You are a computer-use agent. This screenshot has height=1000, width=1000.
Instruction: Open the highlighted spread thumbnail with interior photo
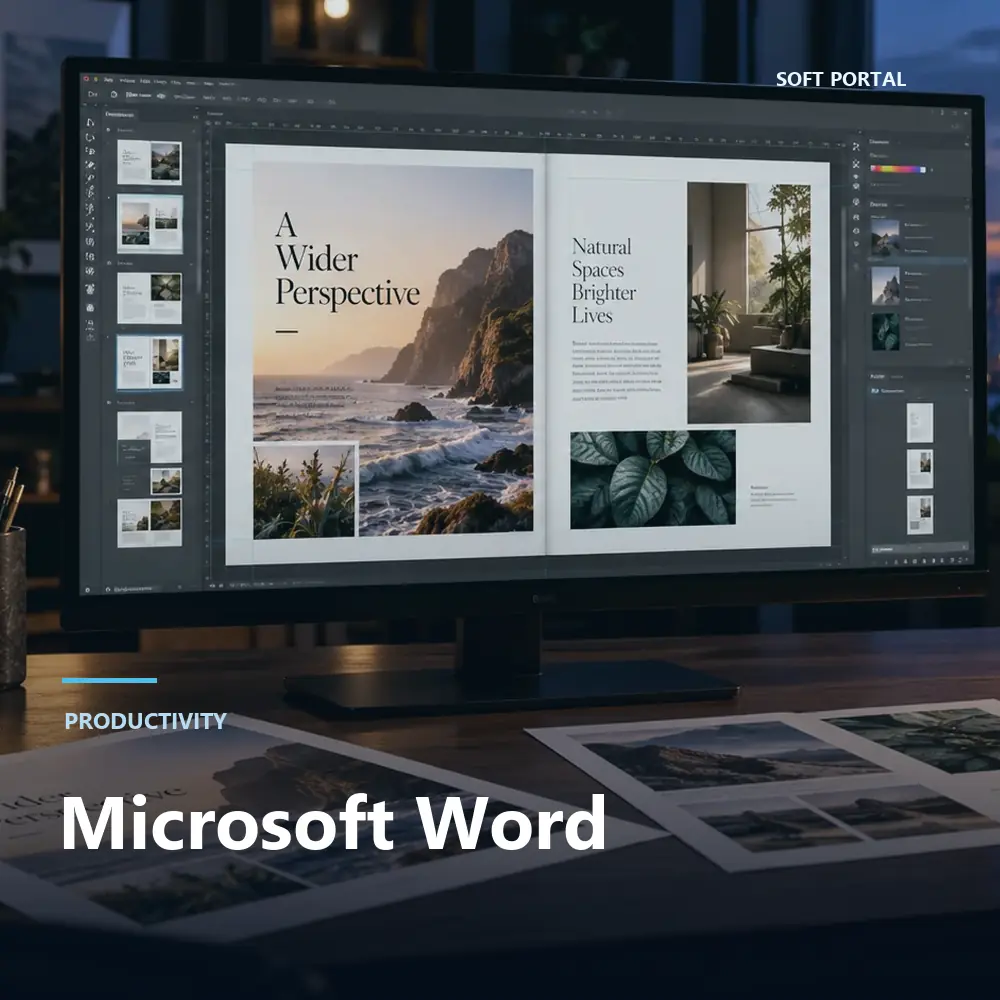pos(149,362)
